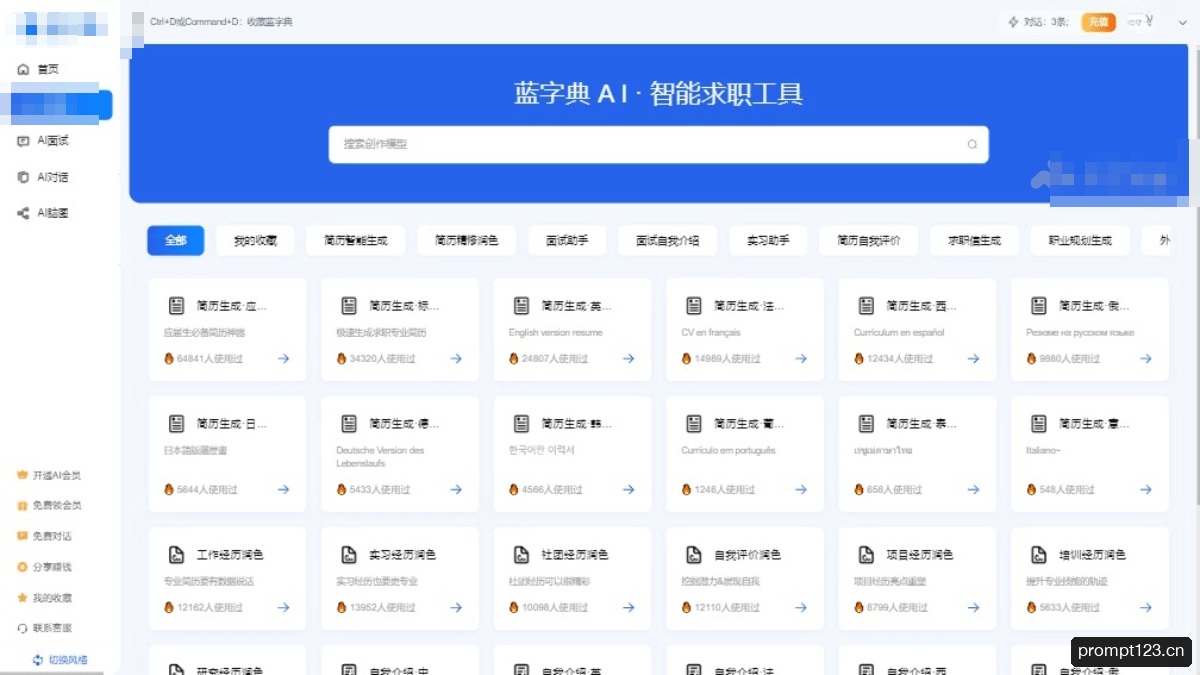Click the 免费对话 icon in sidebar
Screen dimensions: 1200x675
coord(22,536)
